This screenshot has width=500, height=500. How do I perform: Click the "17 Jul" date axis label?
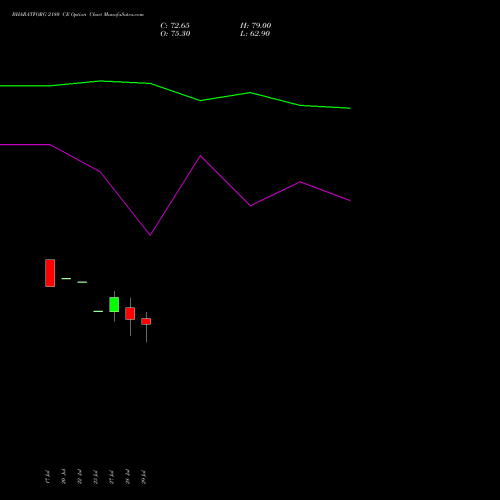point(47,477)
